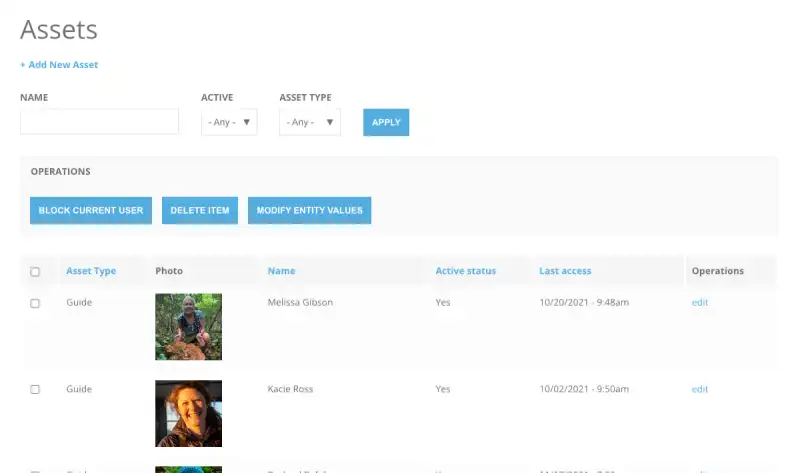Click the Modify Entity Values button
The image size is (800, 473).
click(x=310, y=210)
